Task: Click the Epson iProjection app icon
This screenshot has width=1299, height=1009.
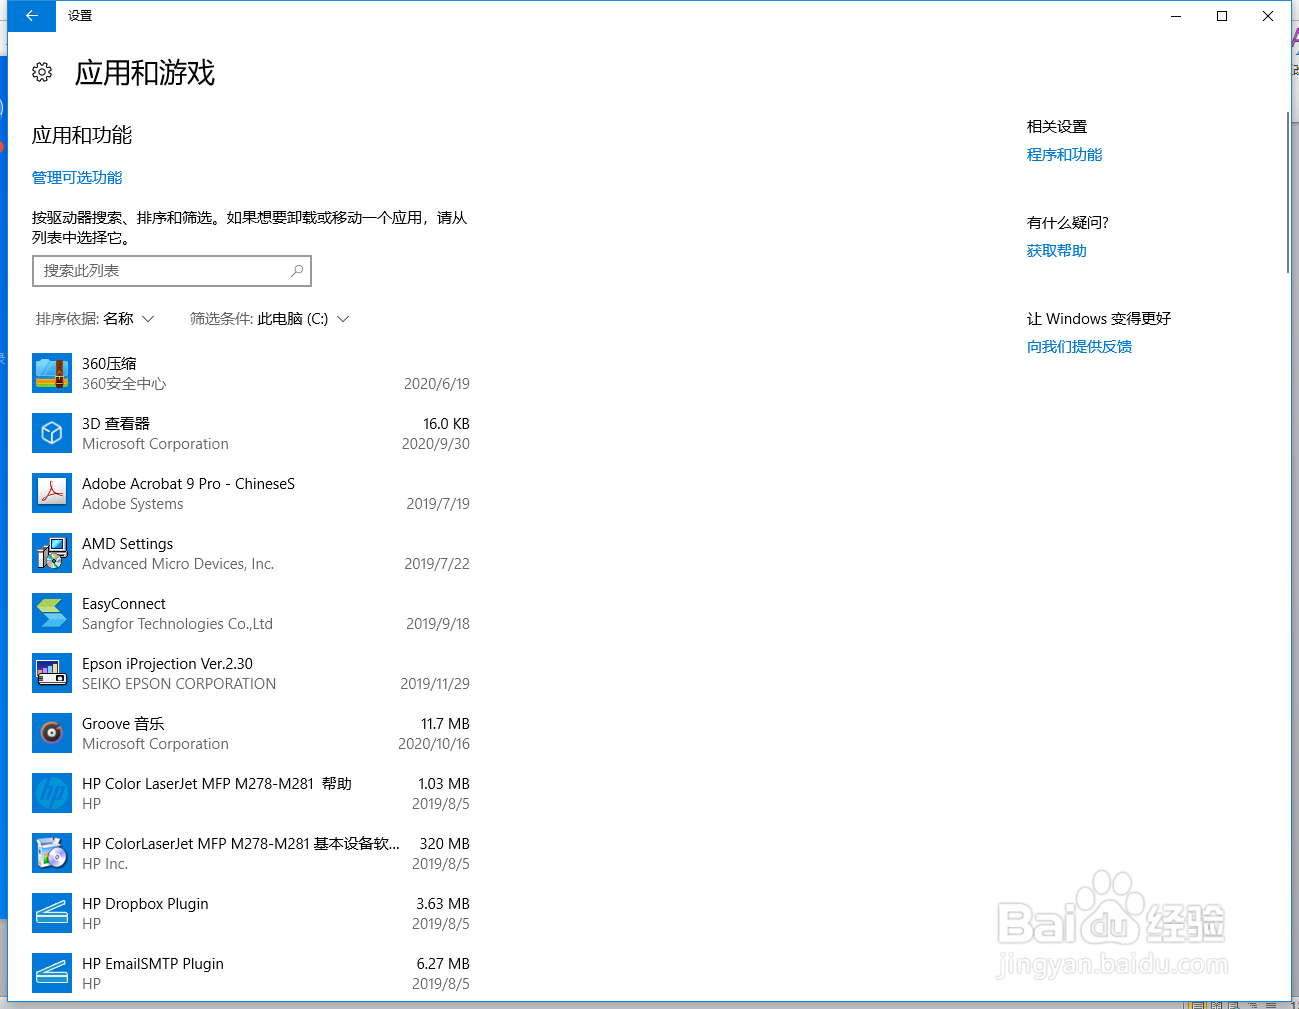Action: [52, 673]
